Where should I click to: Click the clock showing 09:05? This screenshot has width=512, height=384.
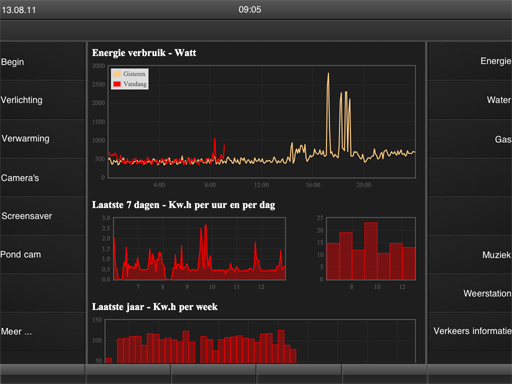[x=250, y=10]
